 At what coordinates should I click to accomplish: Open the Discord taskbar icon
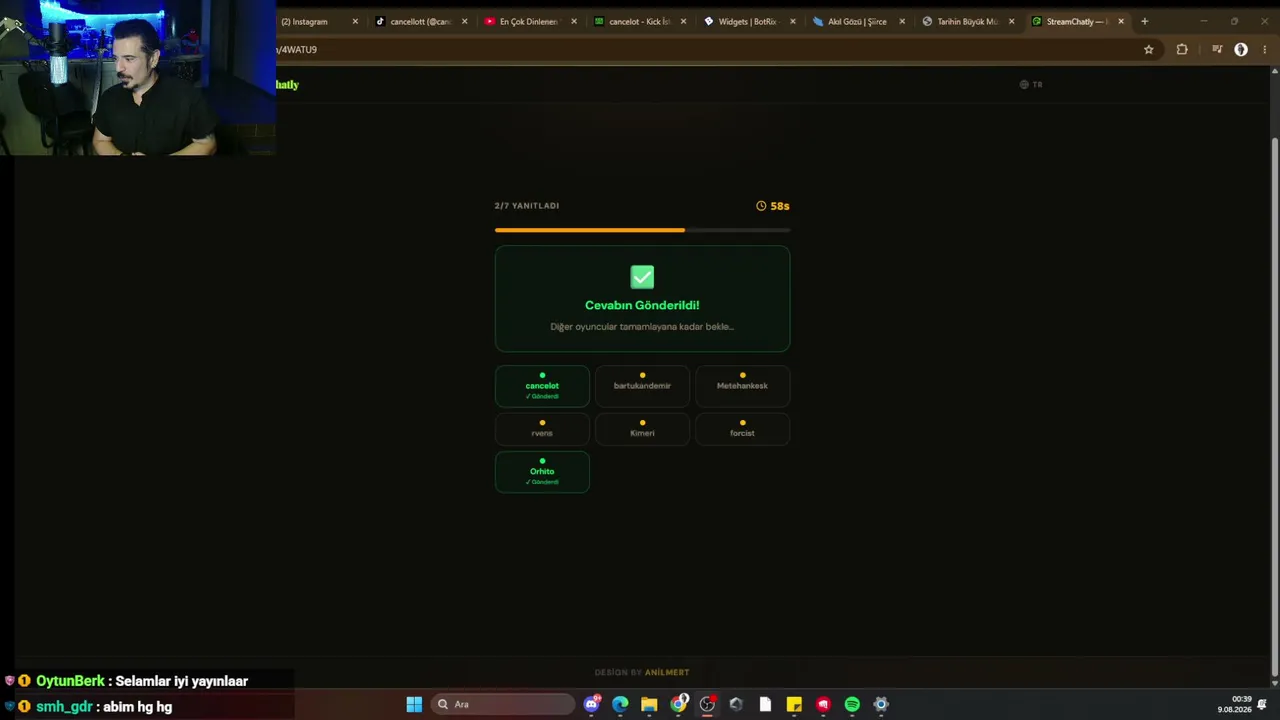point(592,704)
